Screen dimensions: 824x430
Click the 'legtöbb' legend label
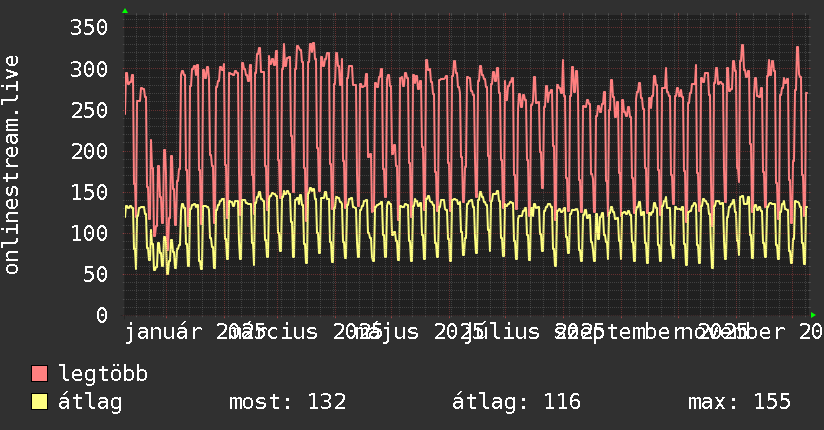103,374
